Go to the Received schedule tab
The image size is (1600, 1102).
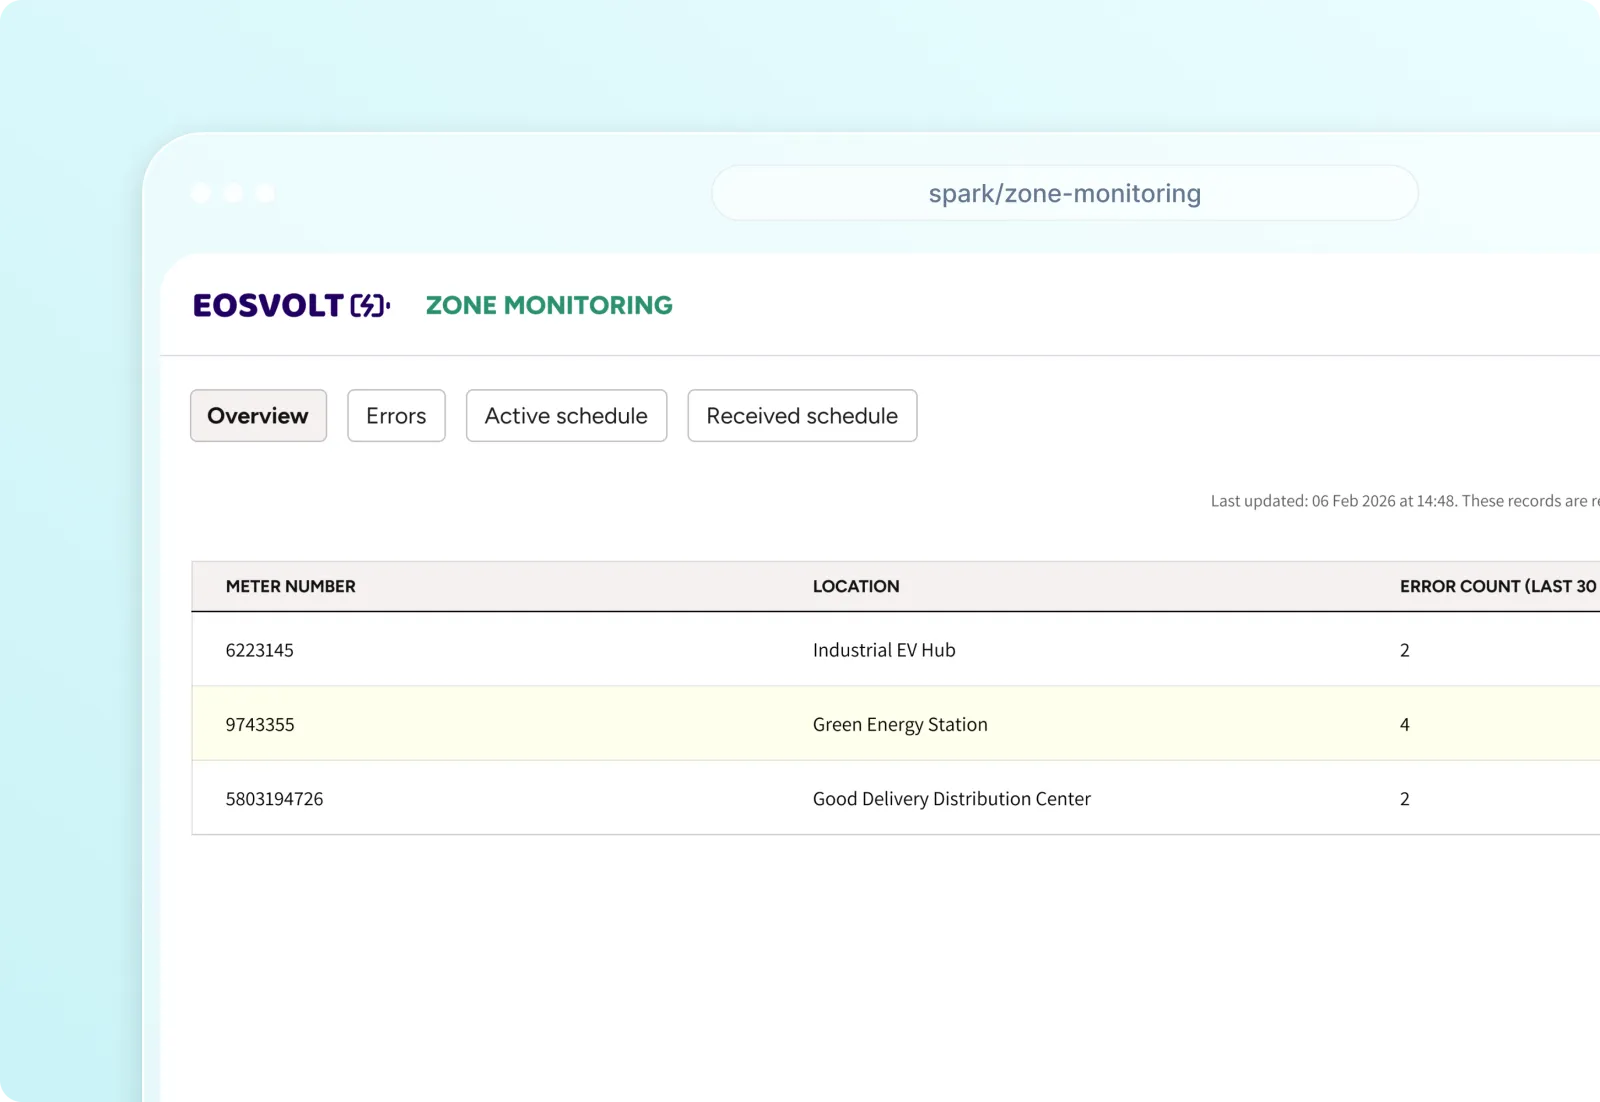pos(802,416)
